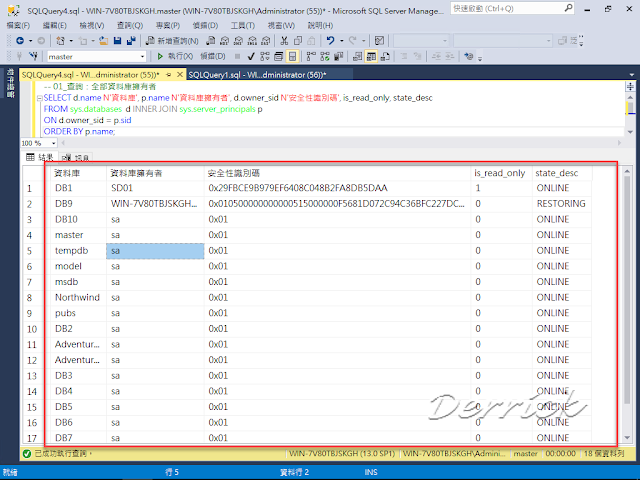Open the 檔案(F) menu
Viewport: 640px width, 480px height.
(18, 25)
